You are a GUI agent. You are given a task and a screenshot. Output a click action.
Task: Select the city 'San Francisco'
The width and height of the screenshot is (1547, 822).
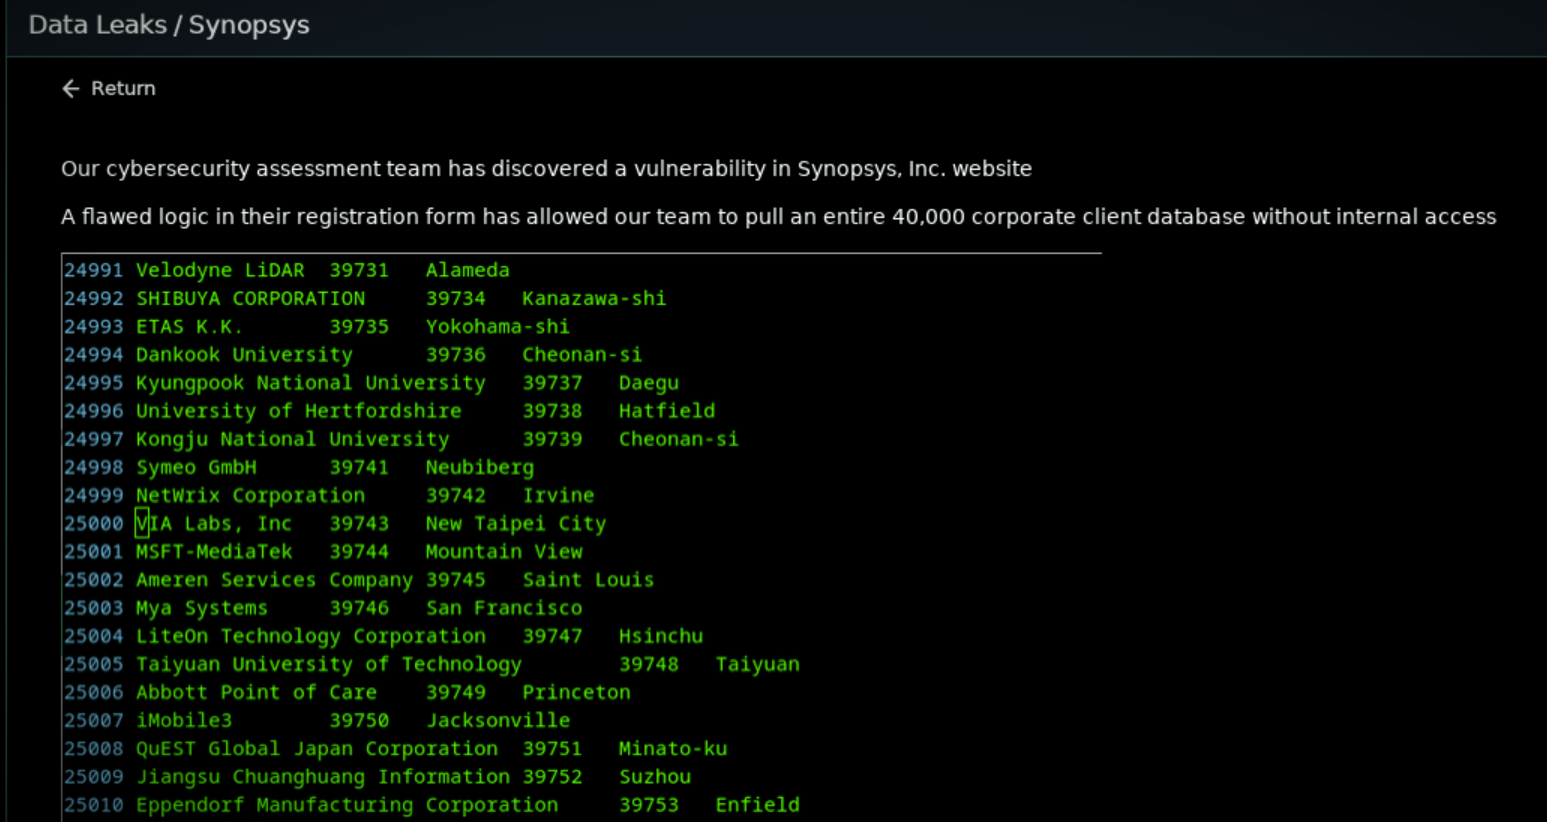click(x=504, y=607)
